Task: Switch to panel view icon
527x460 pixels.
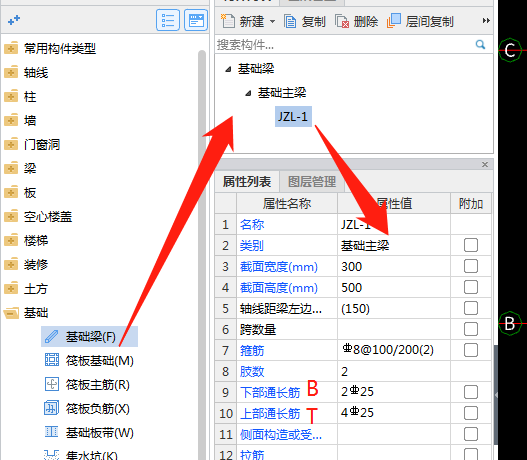Action: (x=196, y=20)
